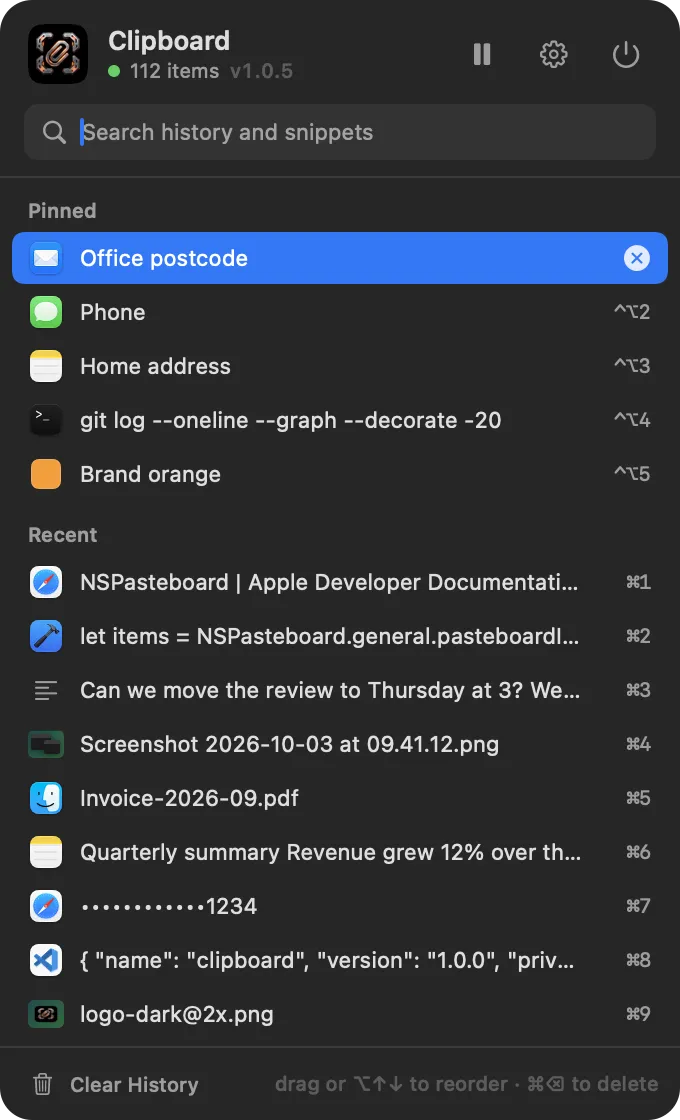Viewport: 680px width, 1120px height.
Task: Select the { "name": "clipboard" JSON entry
Action: [340, 960]
